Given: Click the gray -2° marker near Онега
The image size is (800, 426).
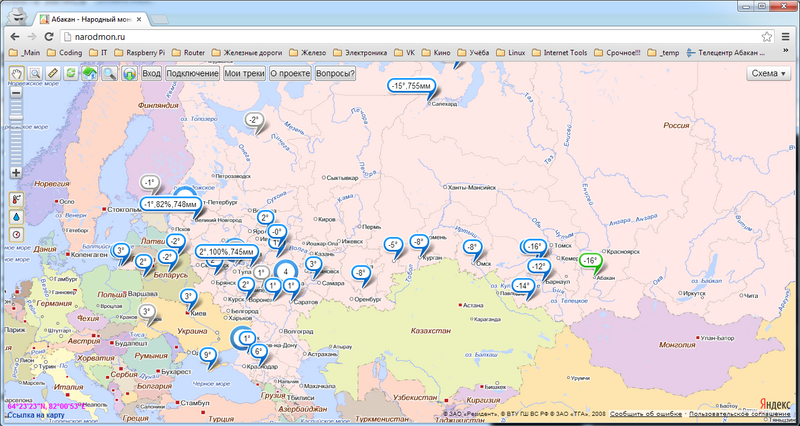Looking at the screenshot, I should tap(254, 120).
